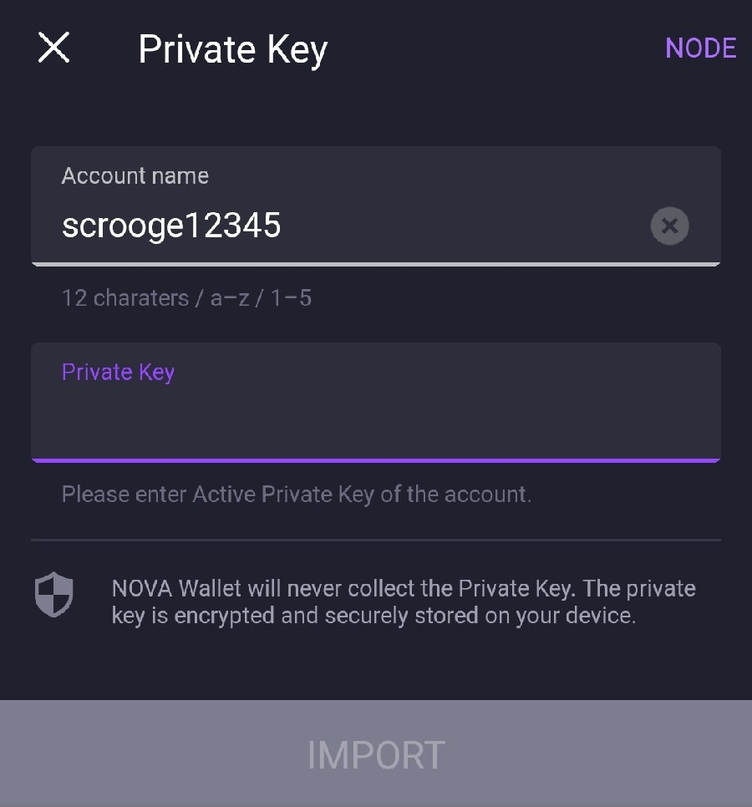The height and width of the screenshot is (807, 752).
Task: Tap the "Account name" field label
Action: [x=135, y=176]
